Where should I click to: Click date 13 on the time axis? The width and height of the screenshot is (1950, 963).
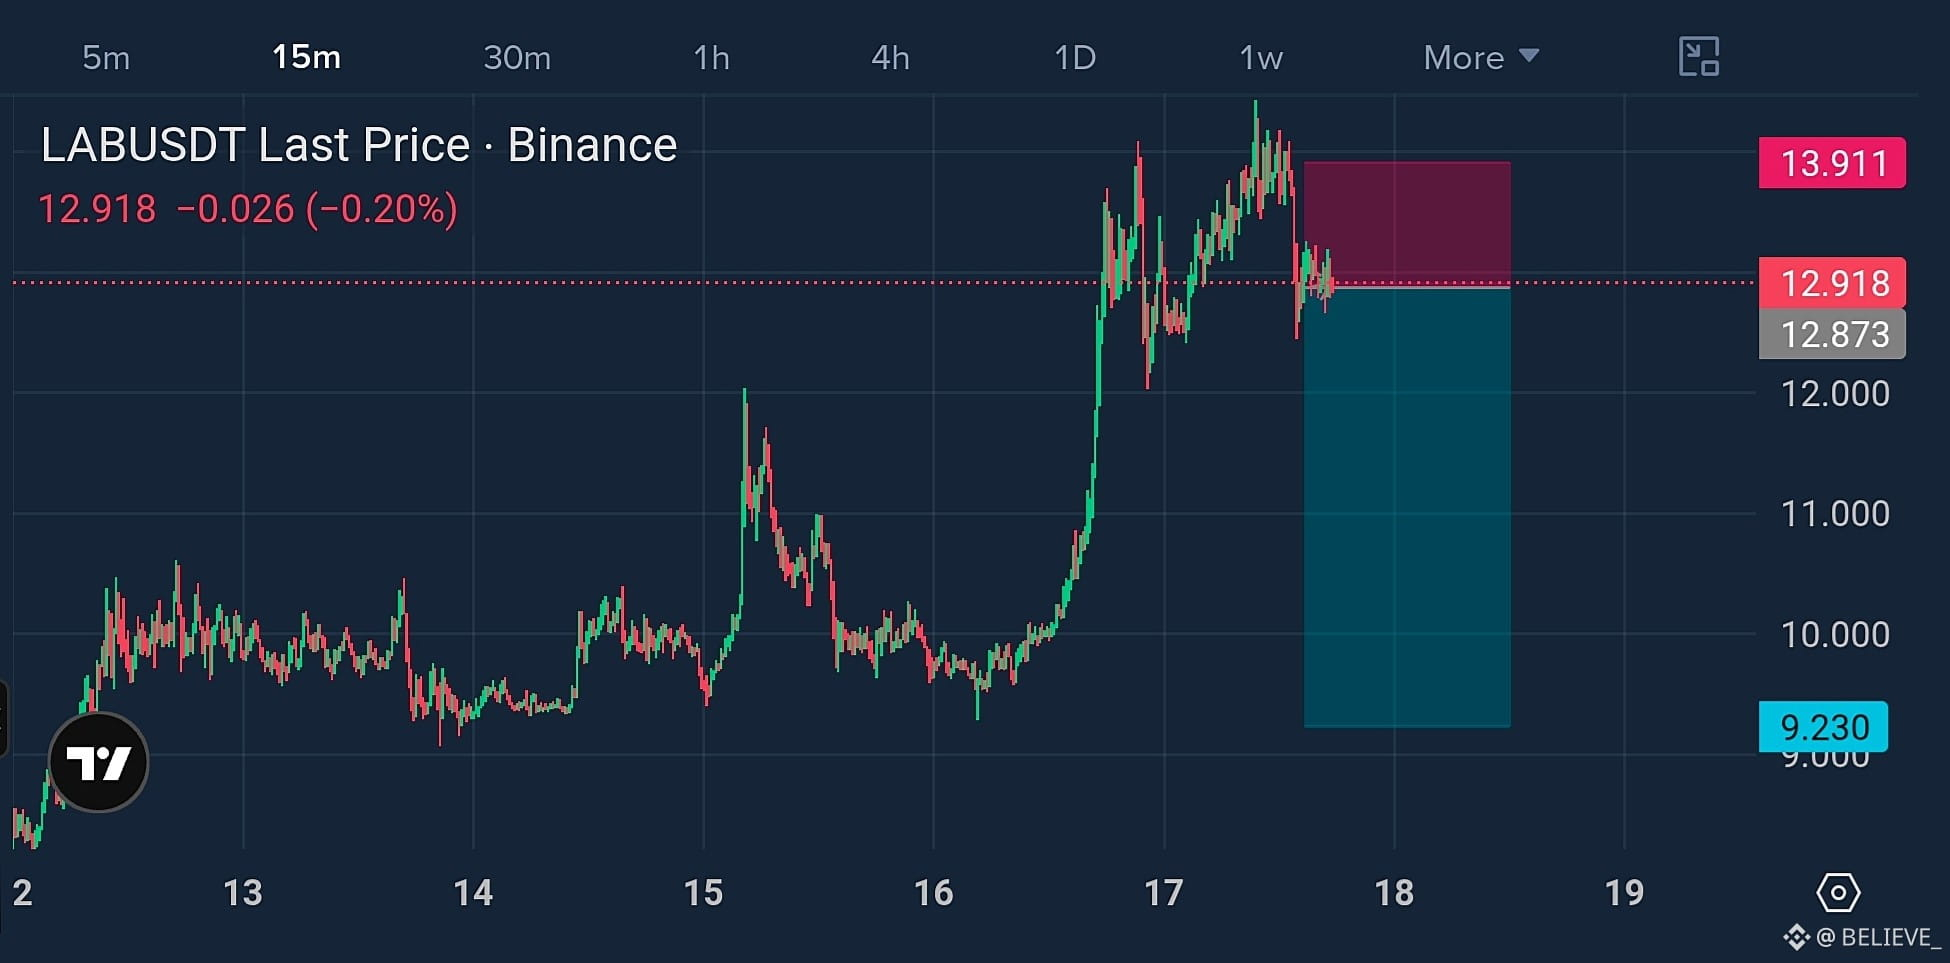(x=243, y=893)
